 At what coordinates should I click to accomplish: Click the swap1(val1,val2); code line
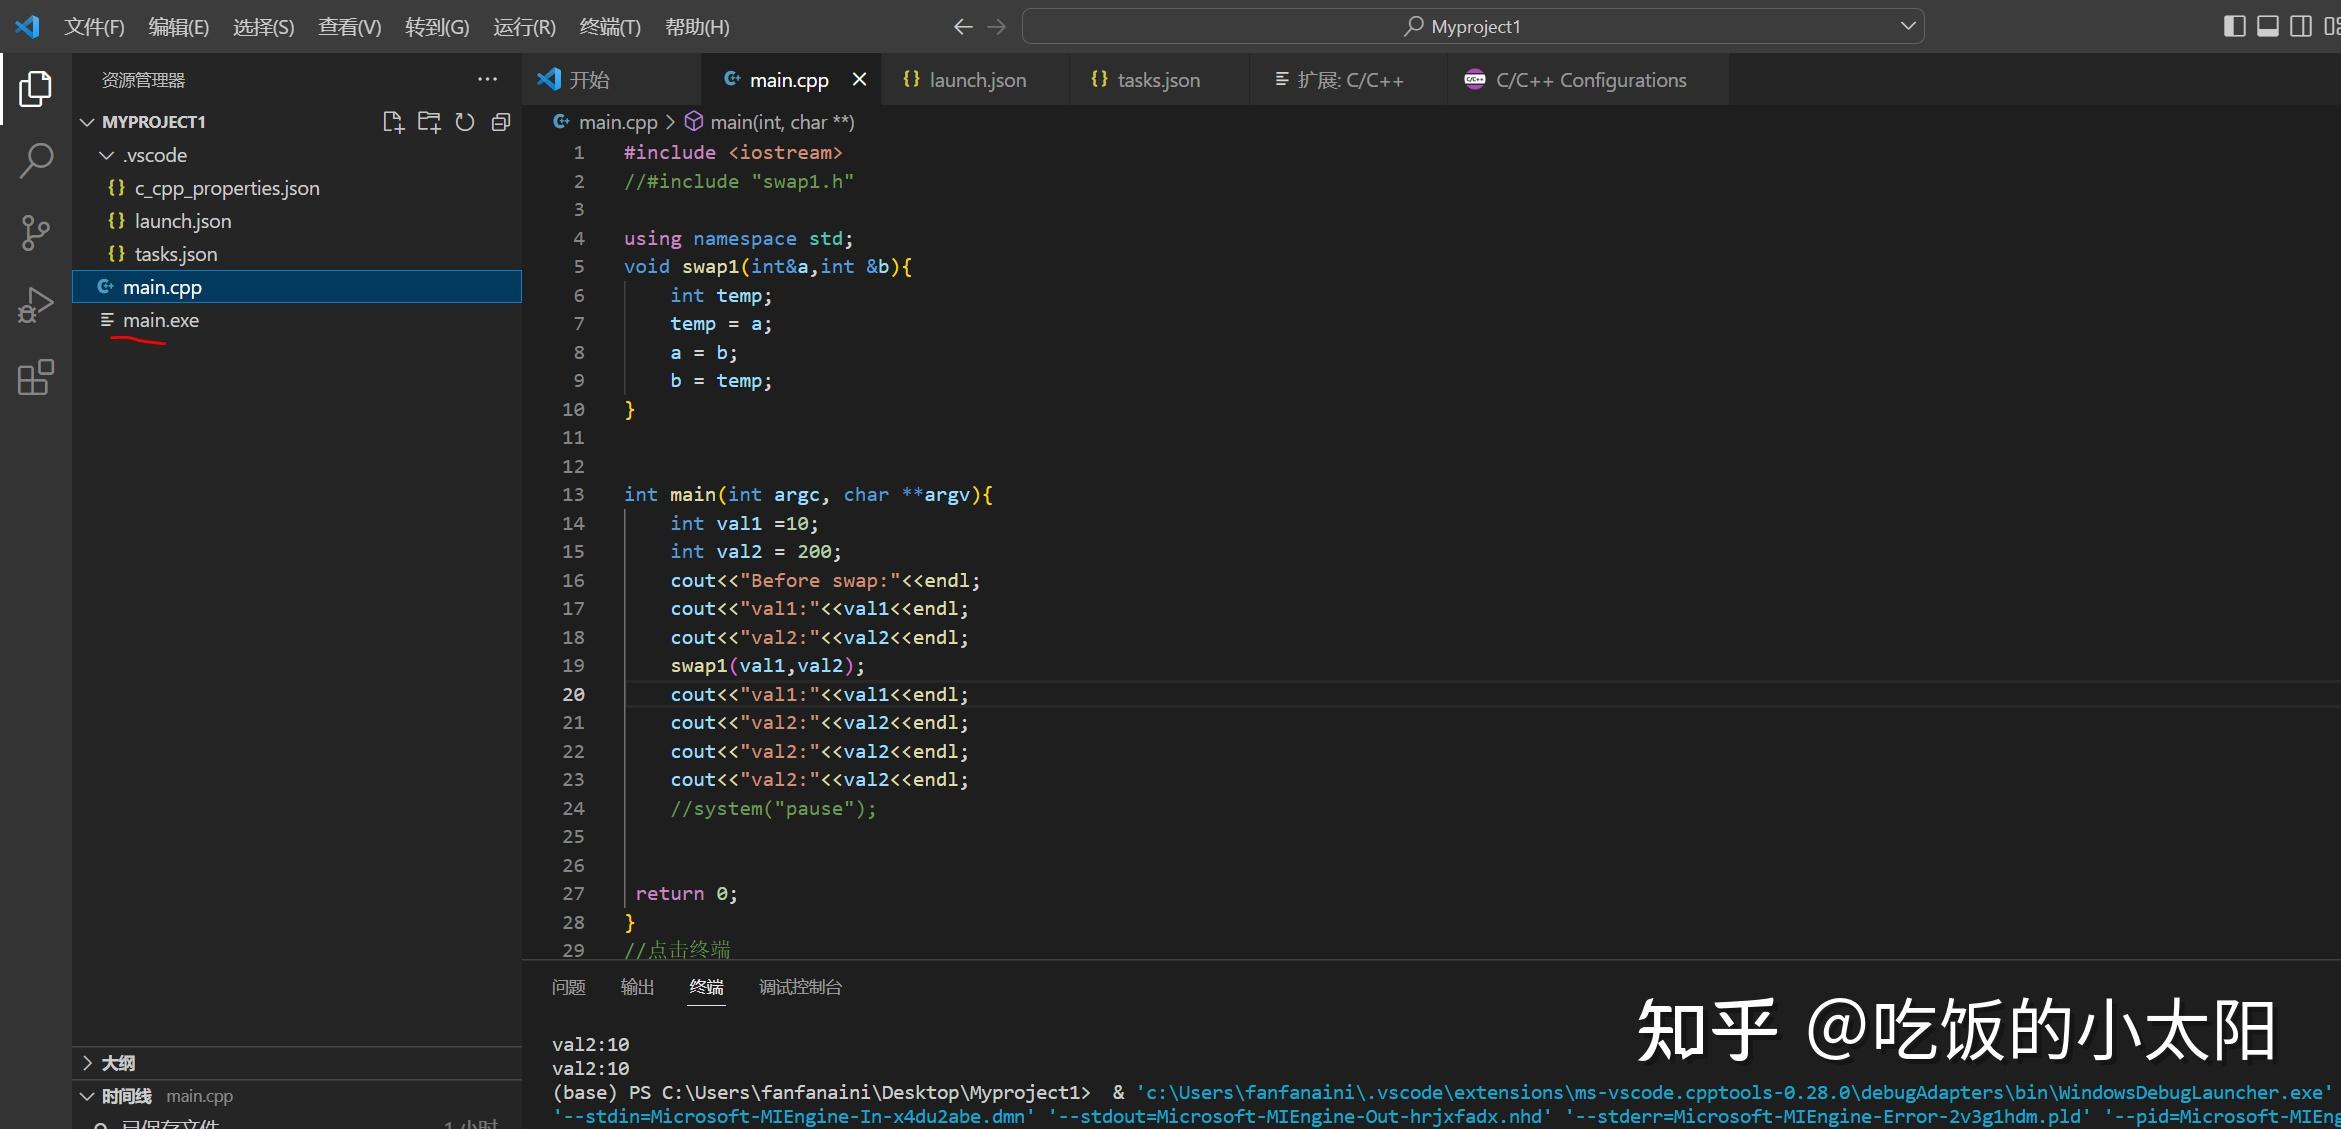(767, 666)
